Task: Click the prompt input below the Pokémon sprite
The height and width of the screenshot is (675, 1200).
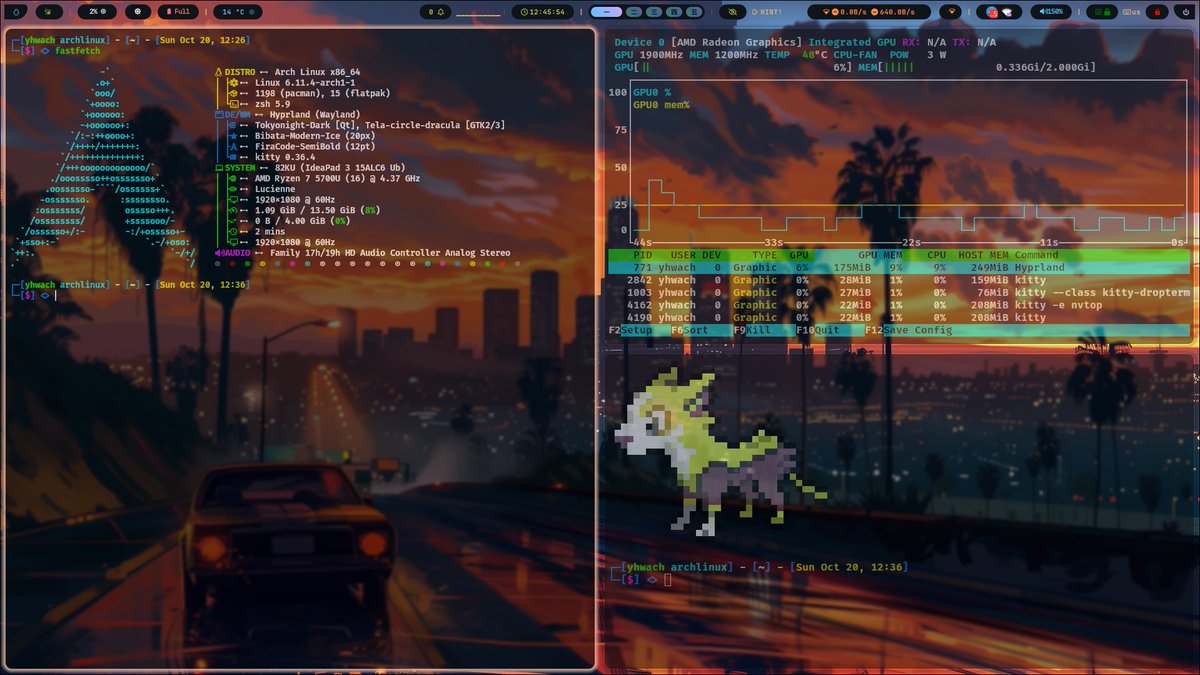Action: tap(668, 579)
